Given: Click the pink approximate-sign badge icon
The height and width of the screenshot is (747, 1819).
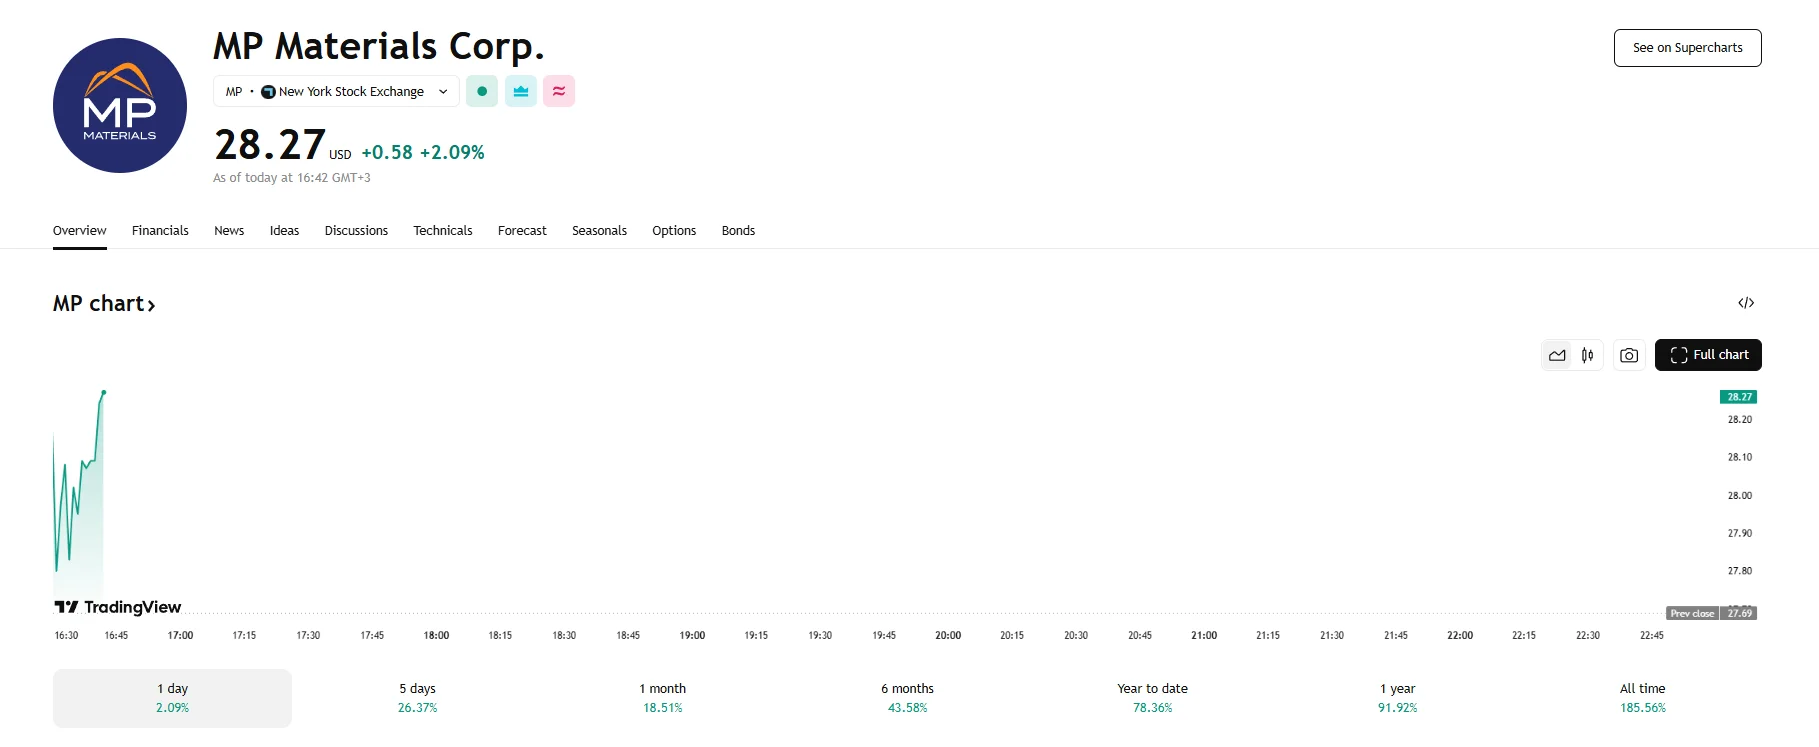Looking at the screenshot, I should pyautogui.click(x=559, y=91).
